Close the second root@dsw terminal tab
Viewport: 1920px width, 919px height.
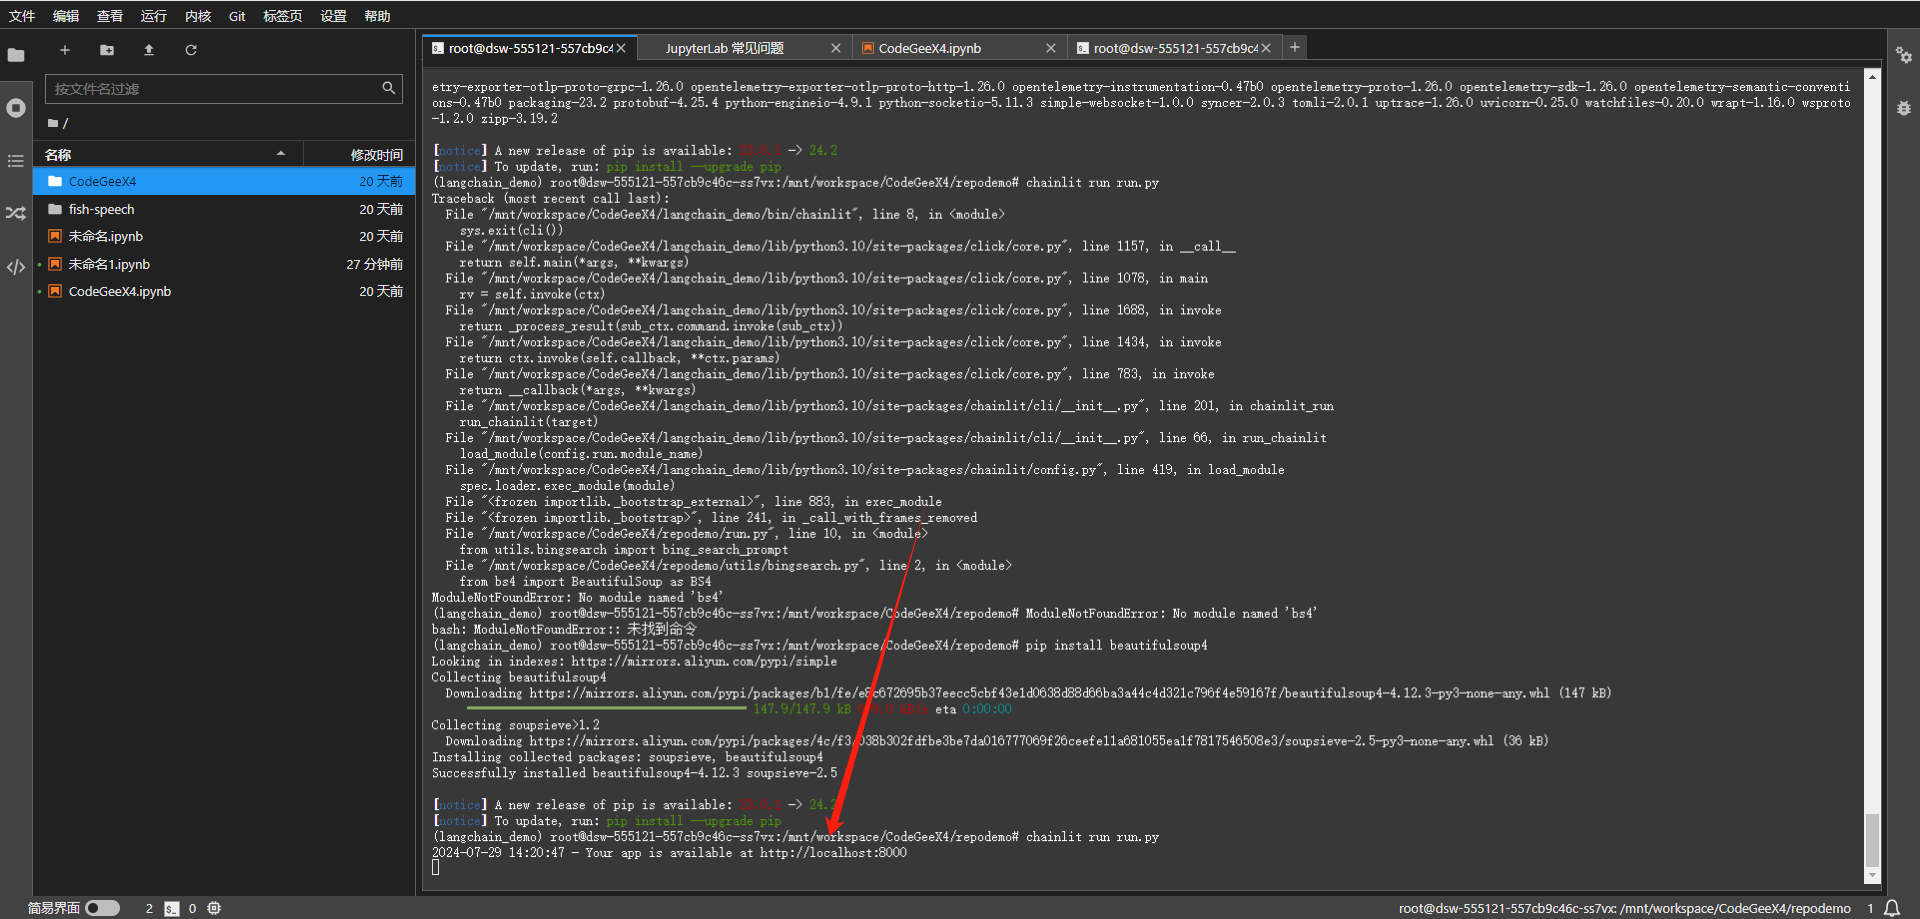pyautogui.click(x=1266, y=48)
